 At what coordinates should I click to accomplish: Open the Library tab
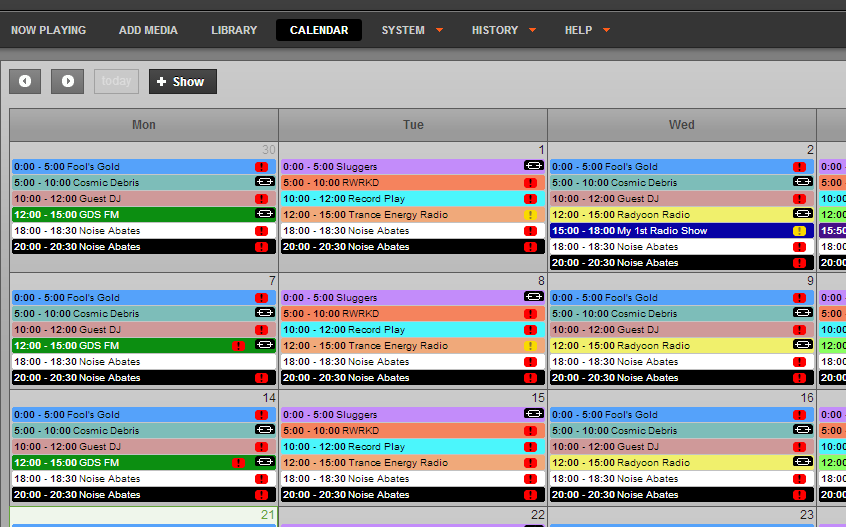[234, 30]
